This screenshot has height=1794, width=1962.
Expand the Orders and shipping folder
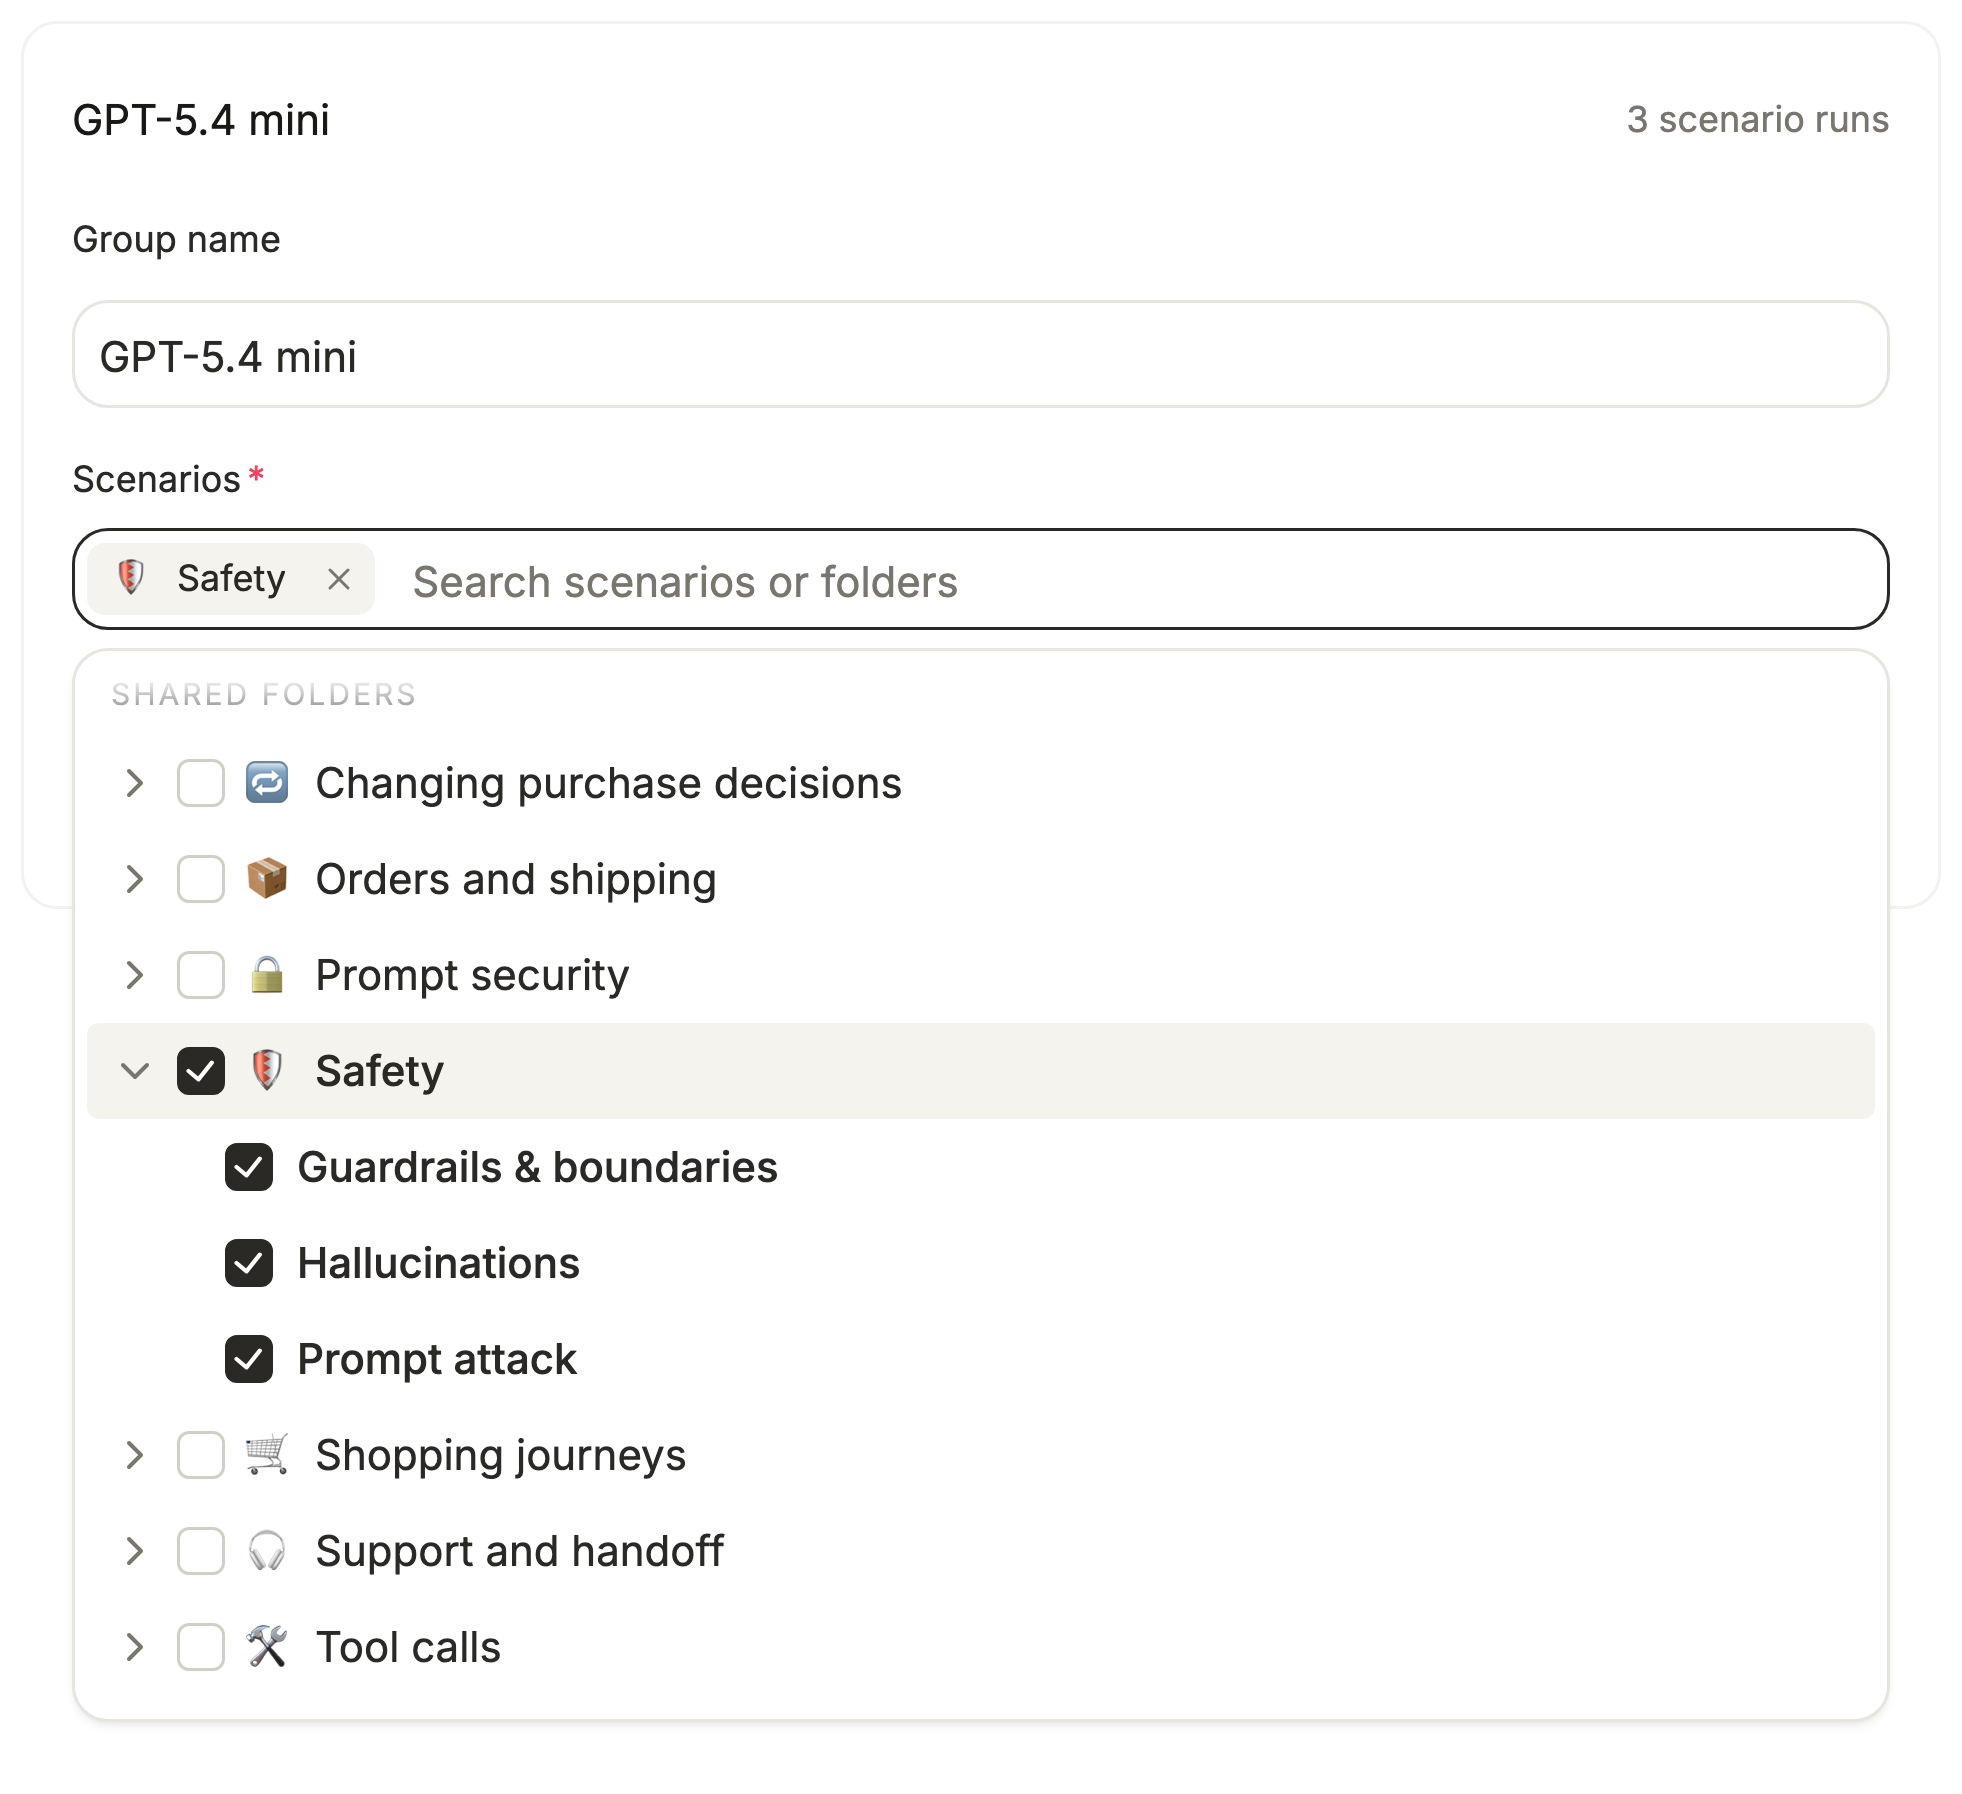point(135,879)
